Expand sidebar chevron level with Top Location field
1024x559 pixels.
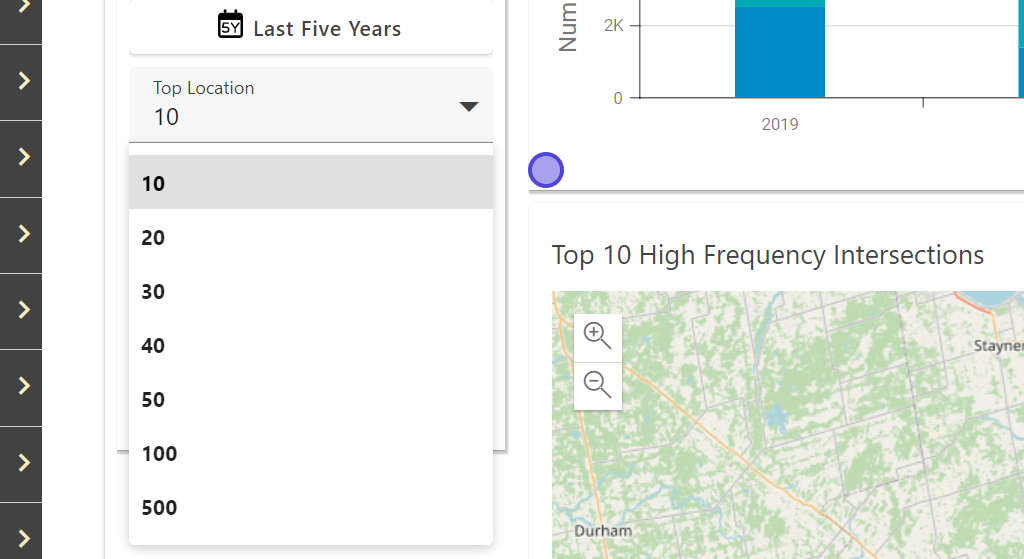point(24,81)
